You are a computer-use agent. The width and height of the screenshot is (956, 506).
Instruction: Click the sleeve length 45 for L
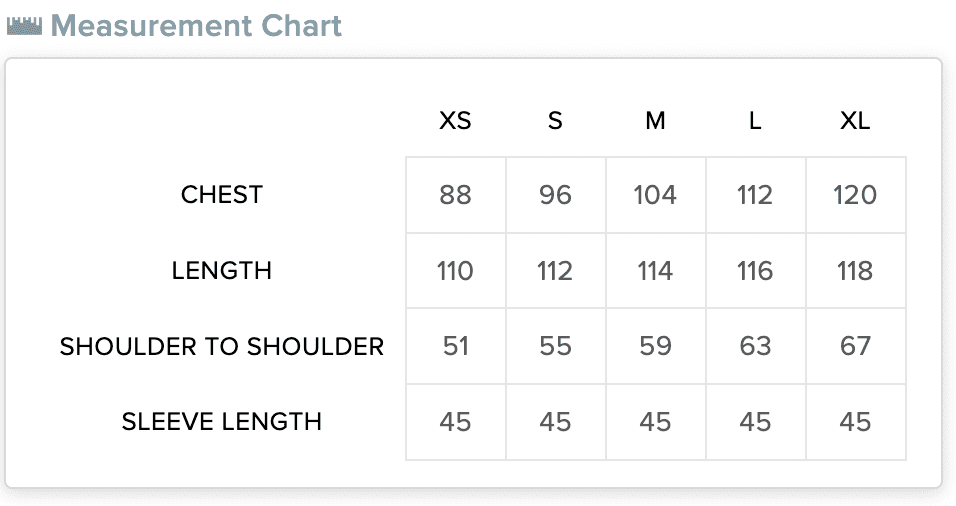pos(755,422)
